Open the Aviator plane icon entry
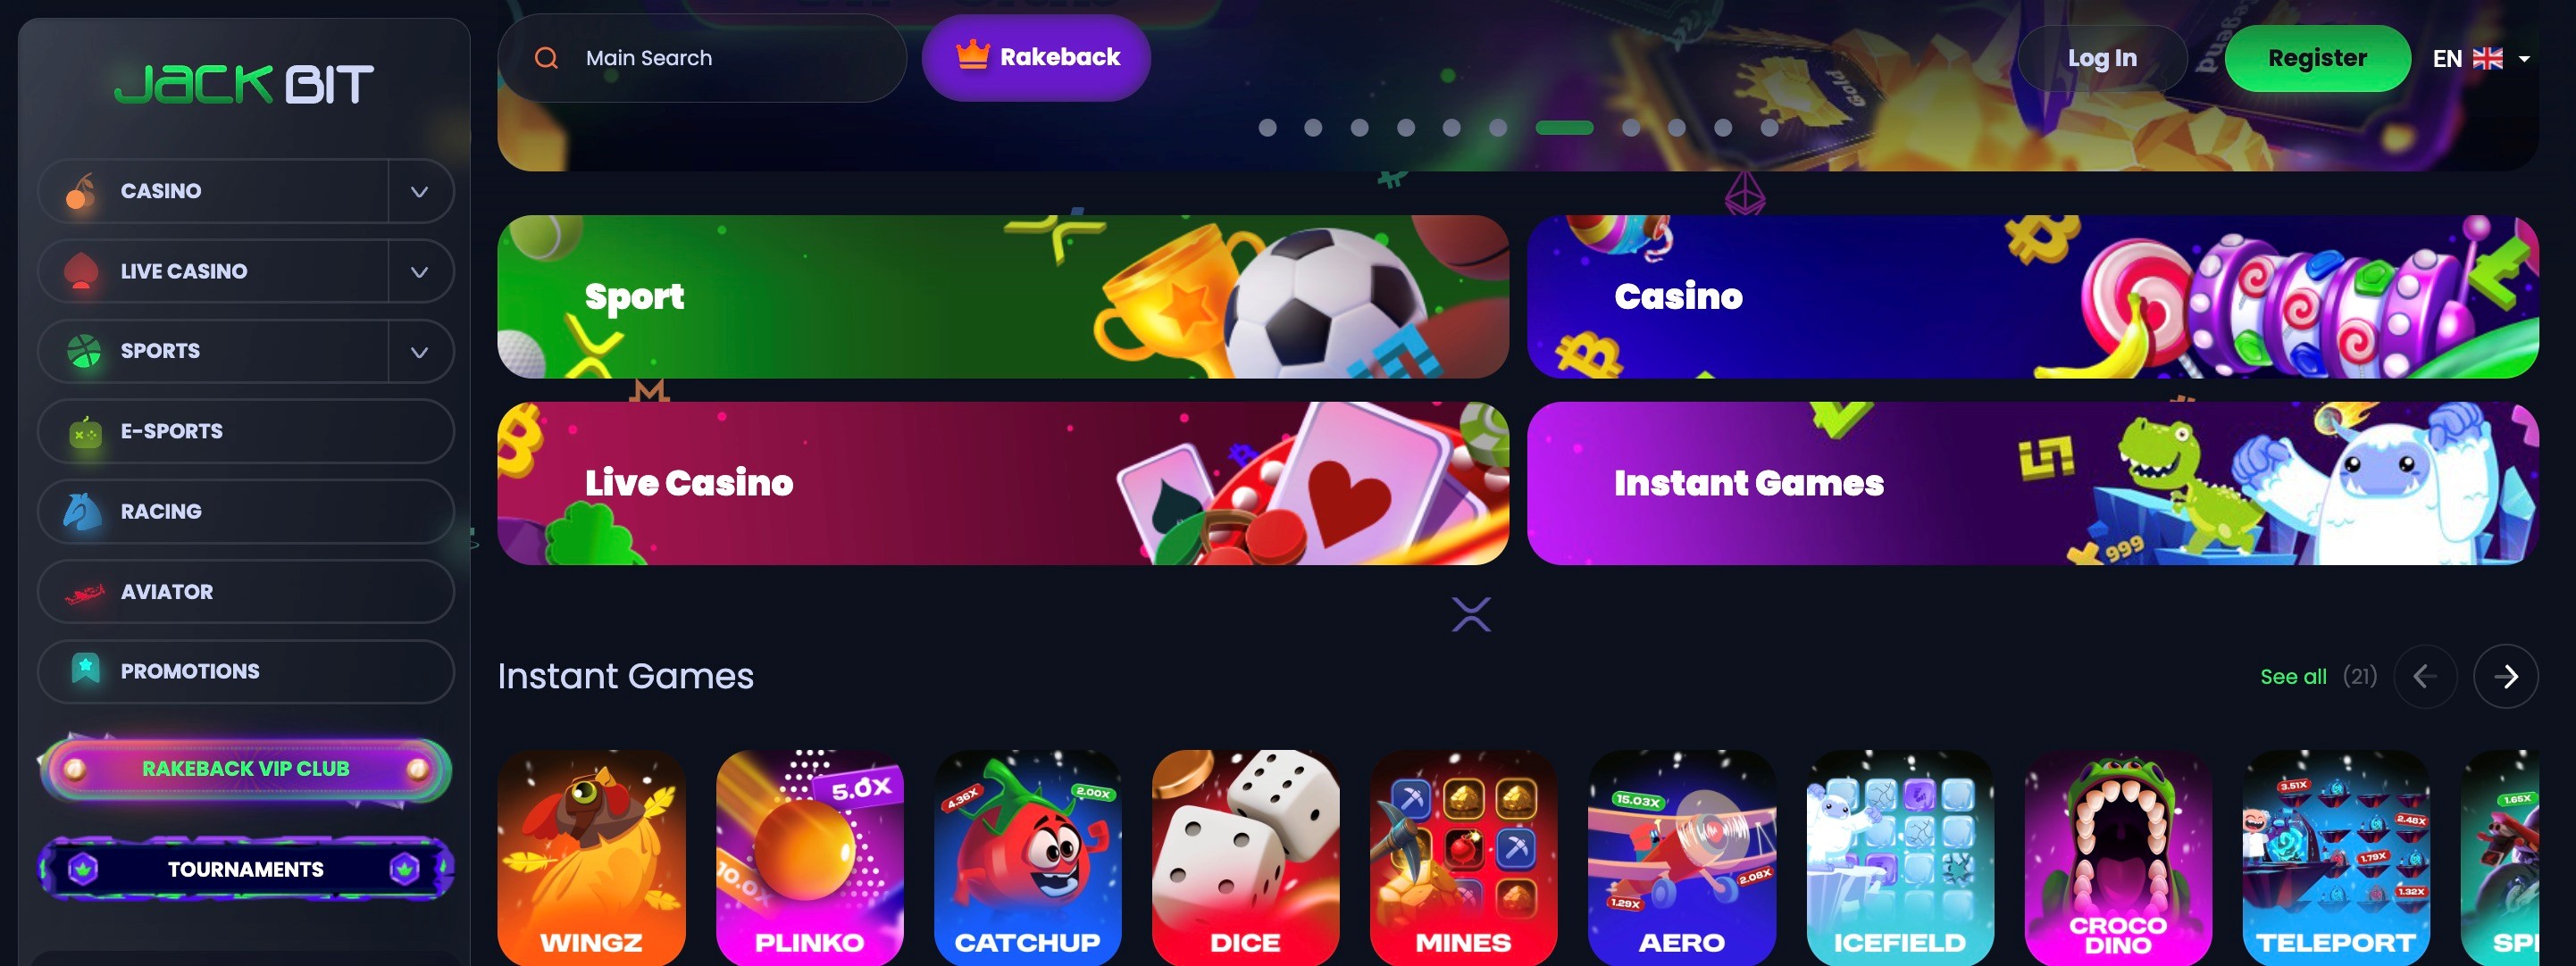Viewport: 2576px width, 966px height. (x=85, y=592)
